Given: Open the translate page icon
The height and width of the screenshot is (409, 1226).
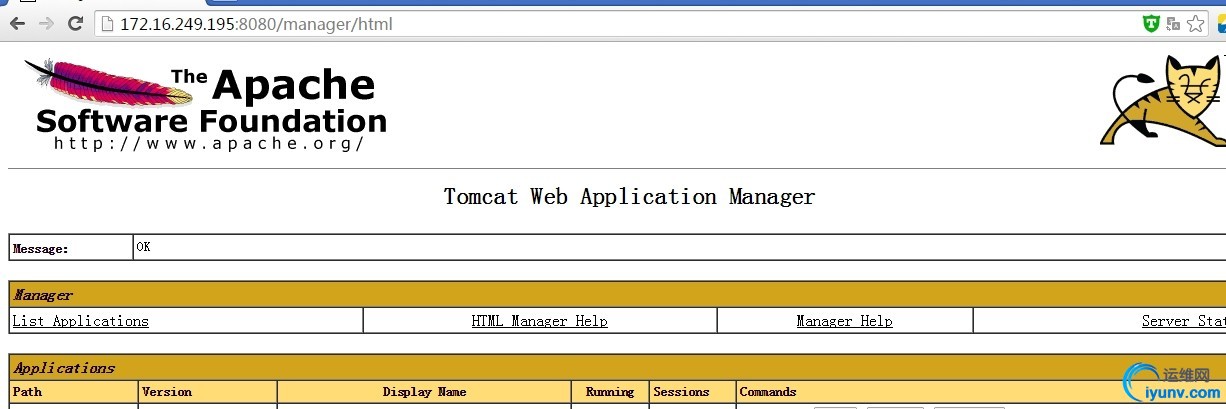Looking at the screenshot, I should pyautogui.click(x=1173, y=24).
